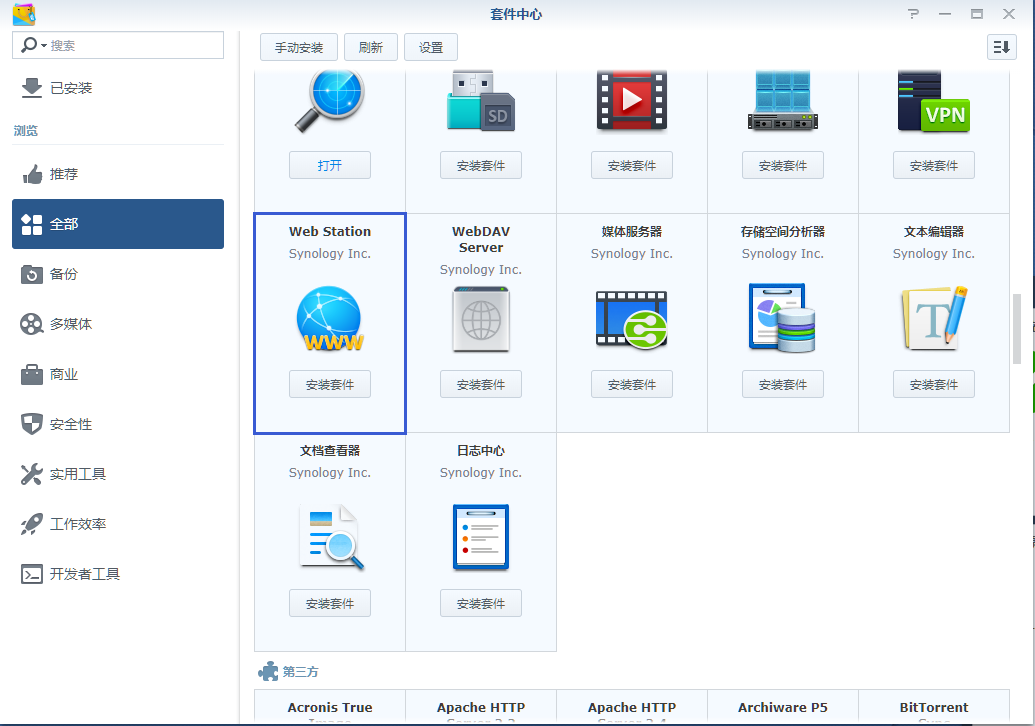Click the WebDAV Server package icon
The height and width of the screenshot is (726, 1035).
(x=481, y=319)
